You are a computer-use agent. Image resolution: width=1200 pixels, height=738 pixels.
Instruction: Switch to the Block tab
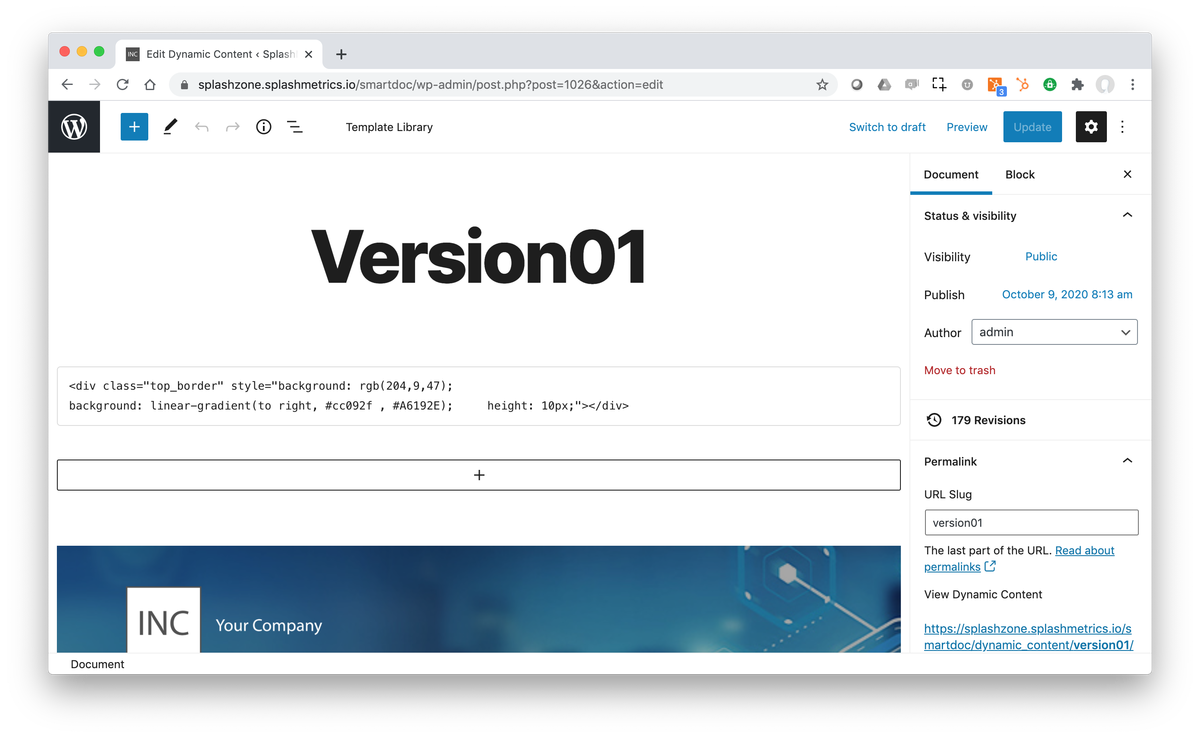1020,174
